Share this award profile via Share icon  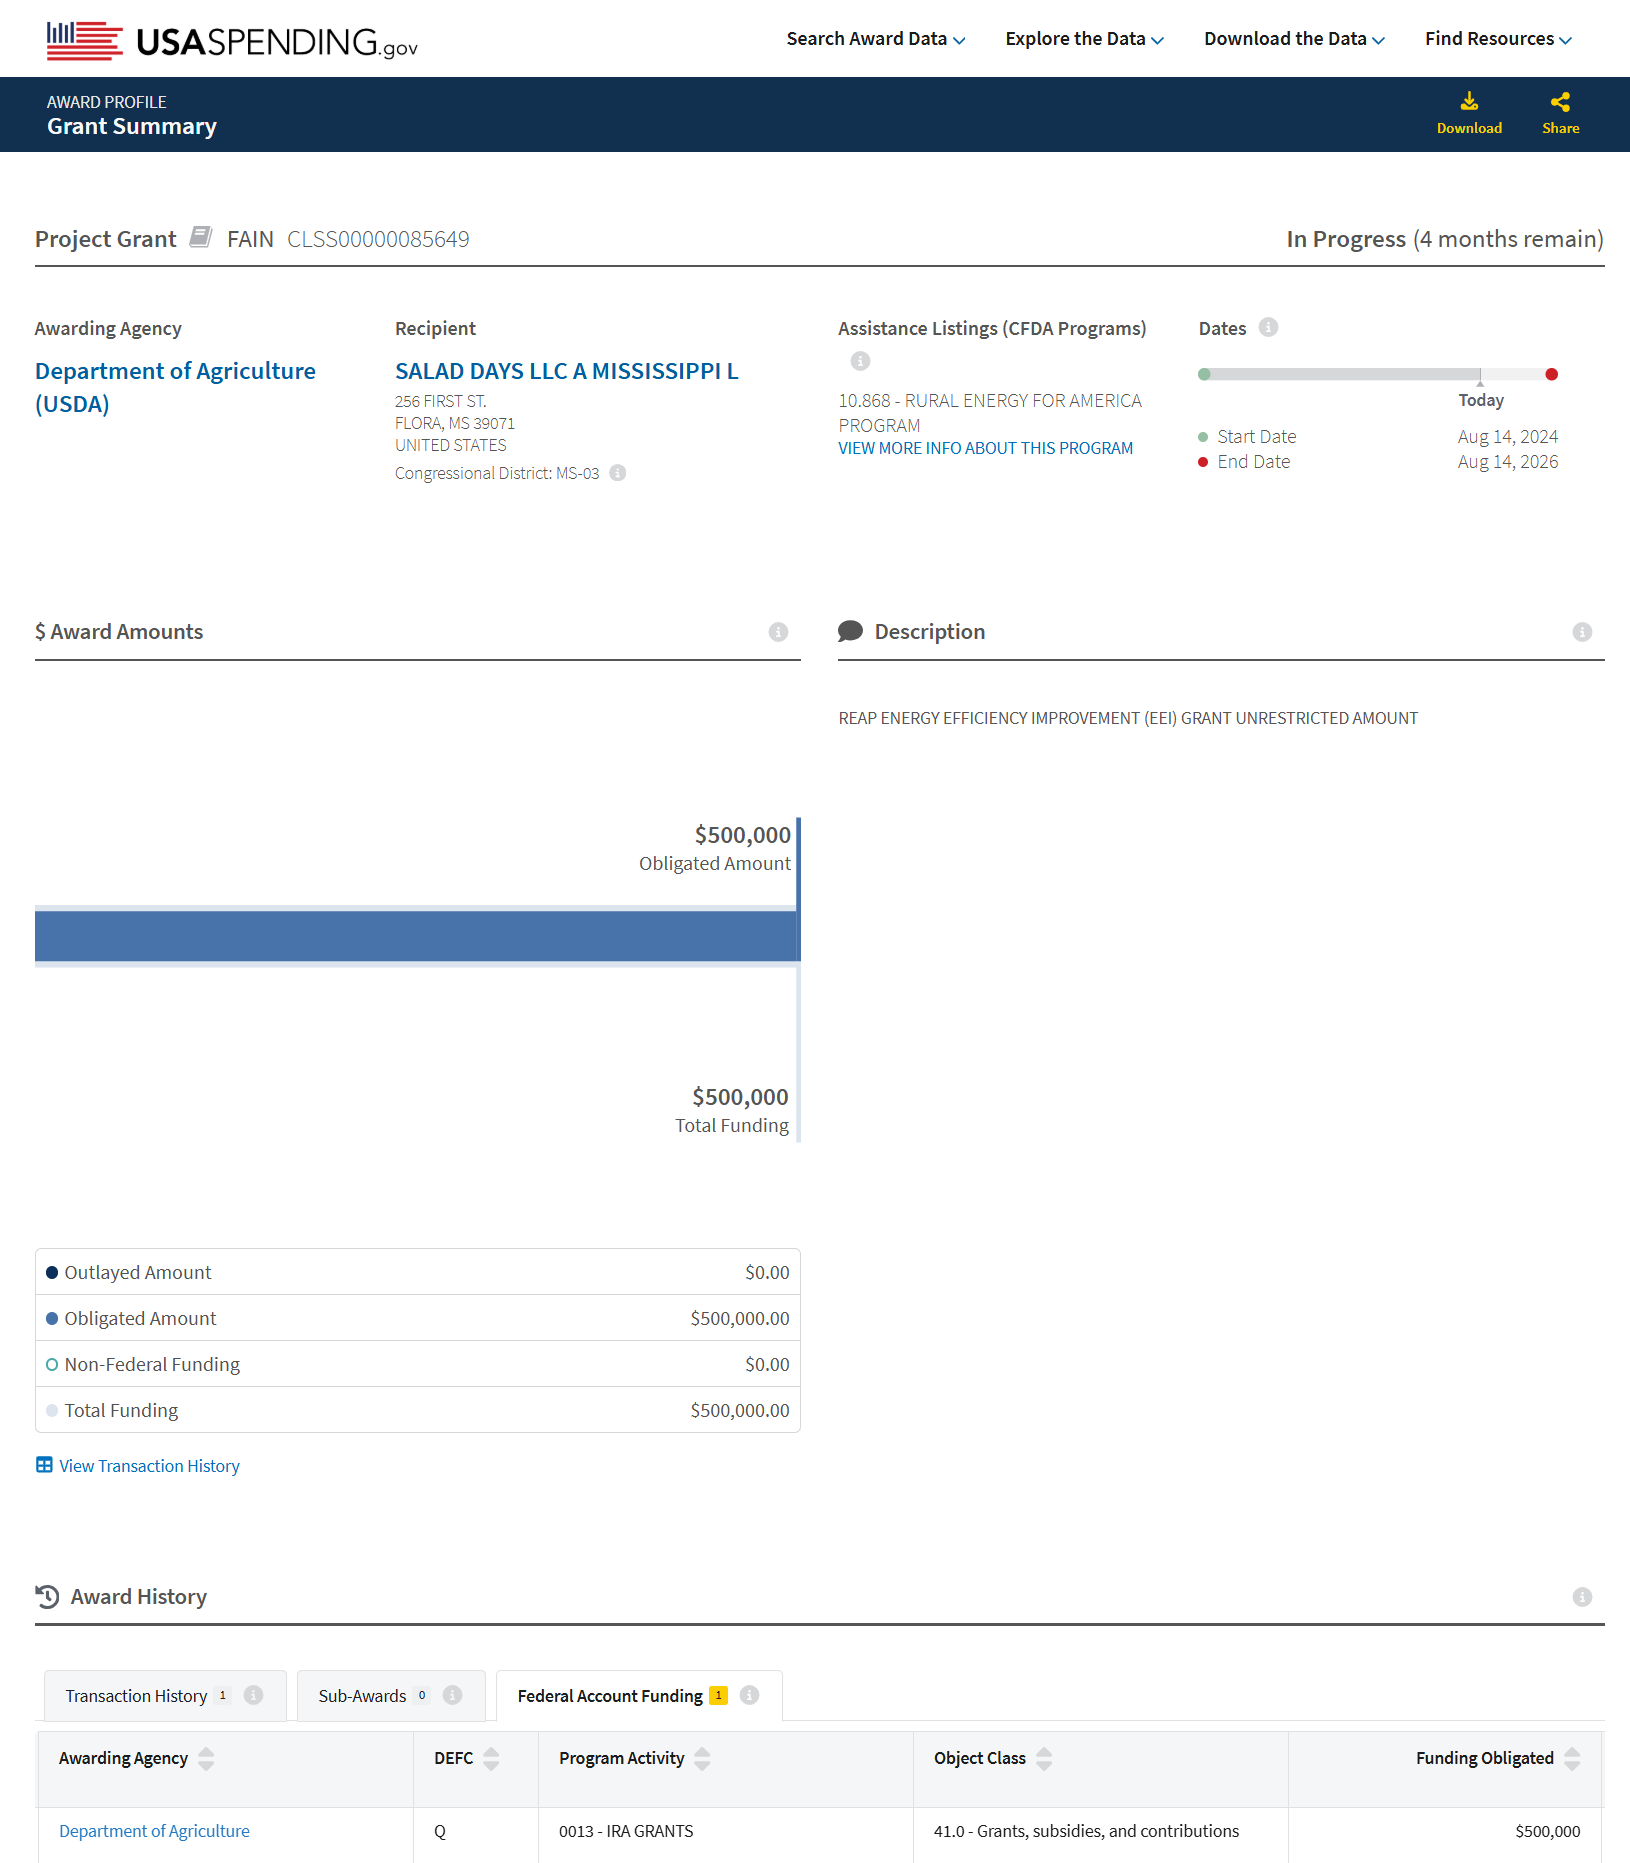click(x=1560, y=102)
